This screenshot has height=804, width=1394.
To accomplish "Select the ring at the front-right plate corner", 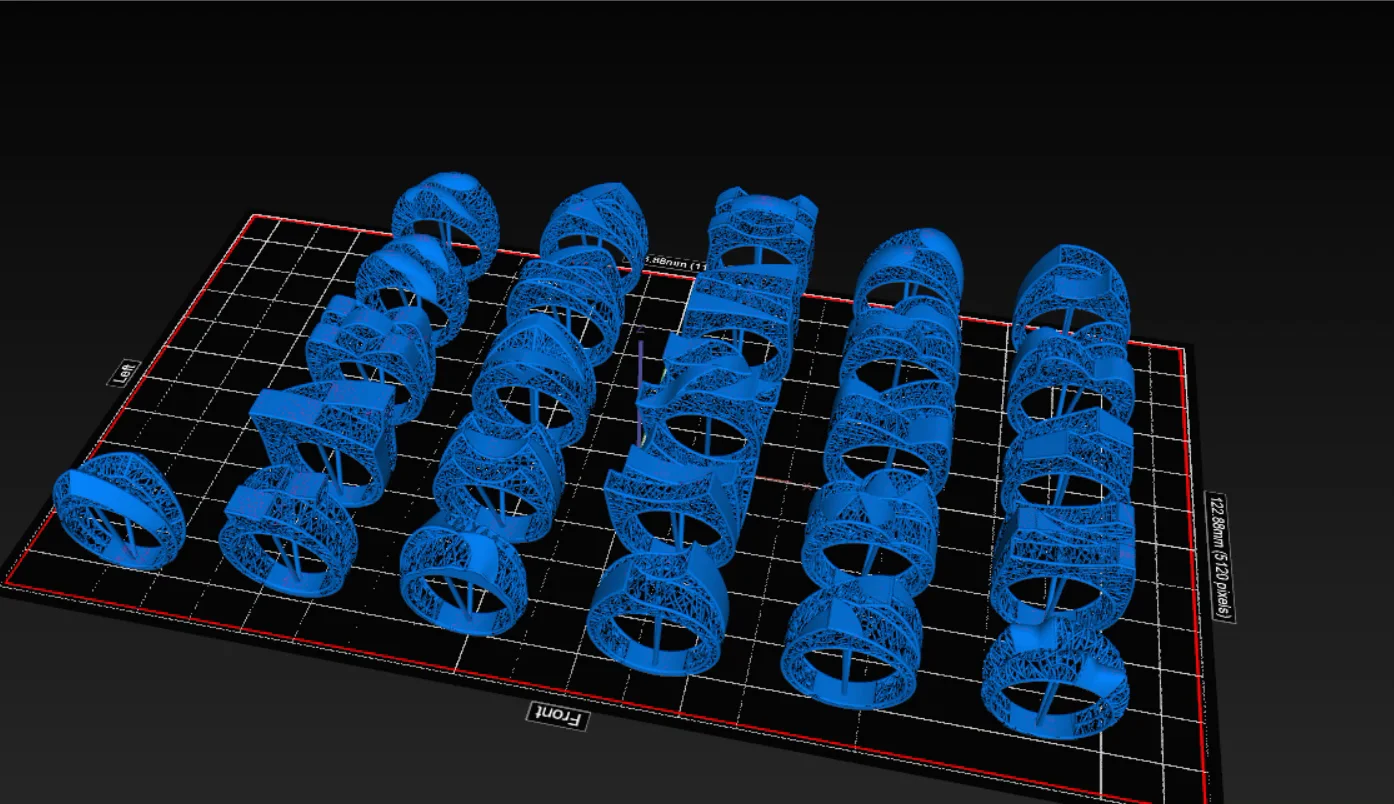I will pos(1056,677).
